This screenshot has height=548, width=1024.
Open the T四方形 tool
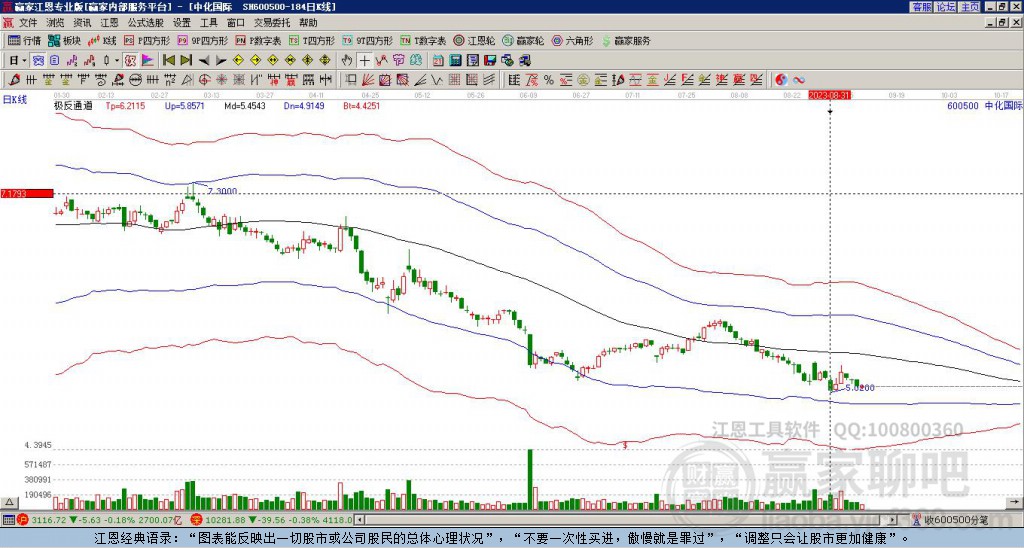coord(312,41)
